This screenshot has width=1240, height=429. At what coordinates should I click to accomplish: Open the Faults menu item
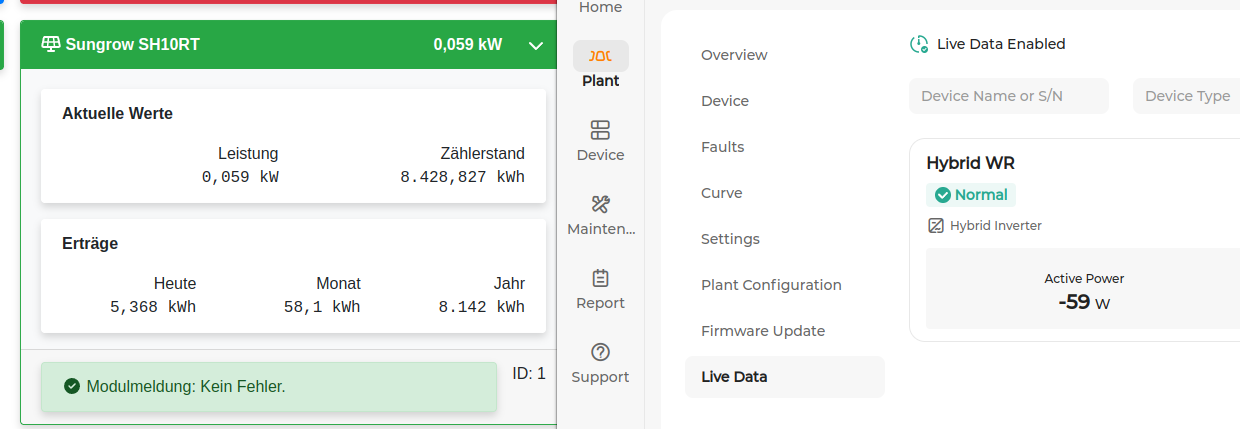point(722,147)
